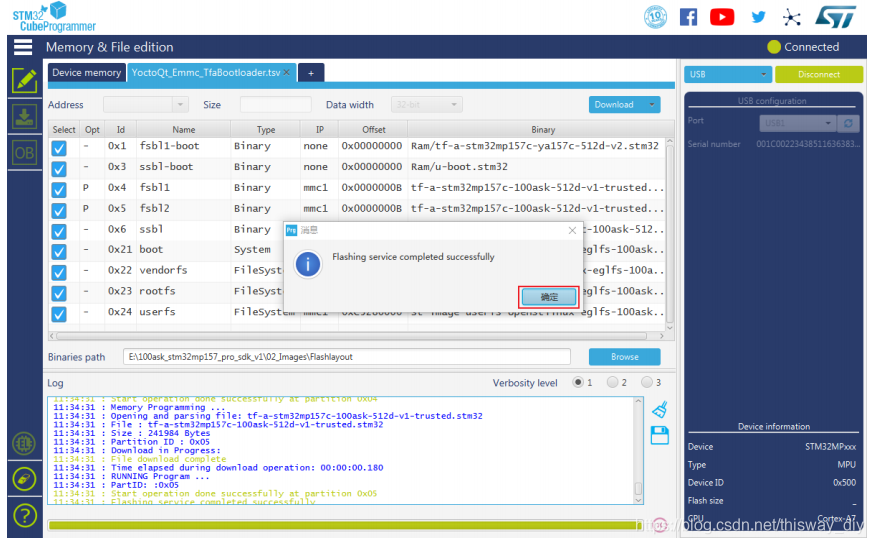874x544 pixels.
Task: Refresh the USB port list
Action: click(x=849, y=123)
